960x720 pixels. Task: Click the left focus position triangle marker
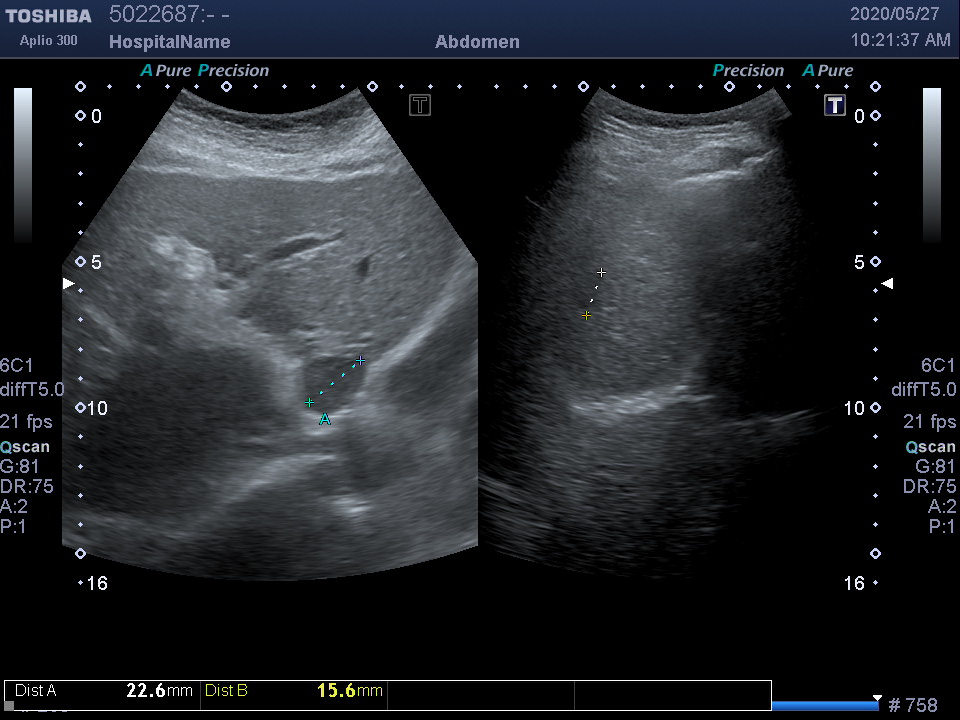point(68,284)
